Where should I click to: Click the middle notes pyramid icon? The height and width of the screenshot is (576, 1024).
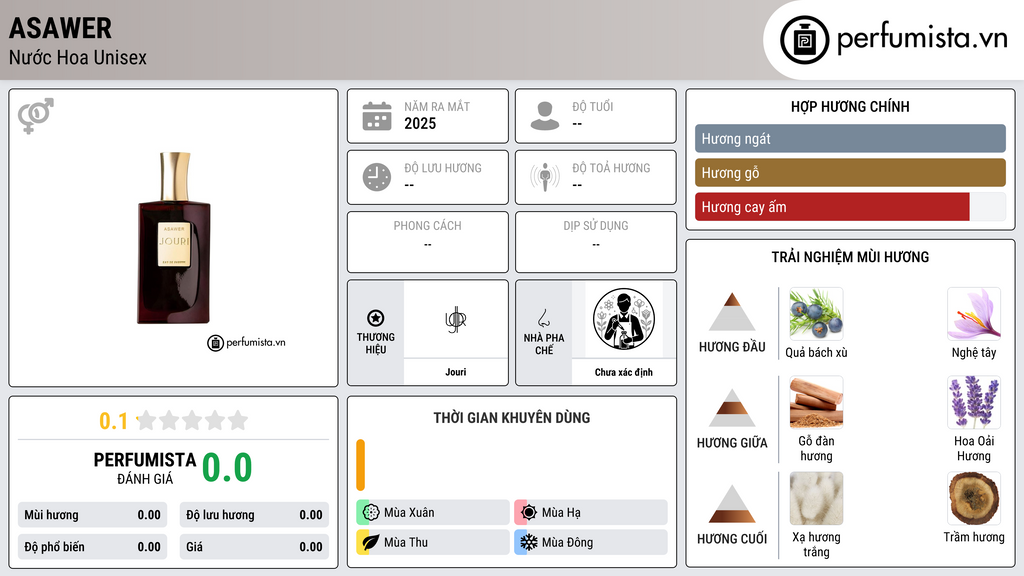click(x=732, y=408)
